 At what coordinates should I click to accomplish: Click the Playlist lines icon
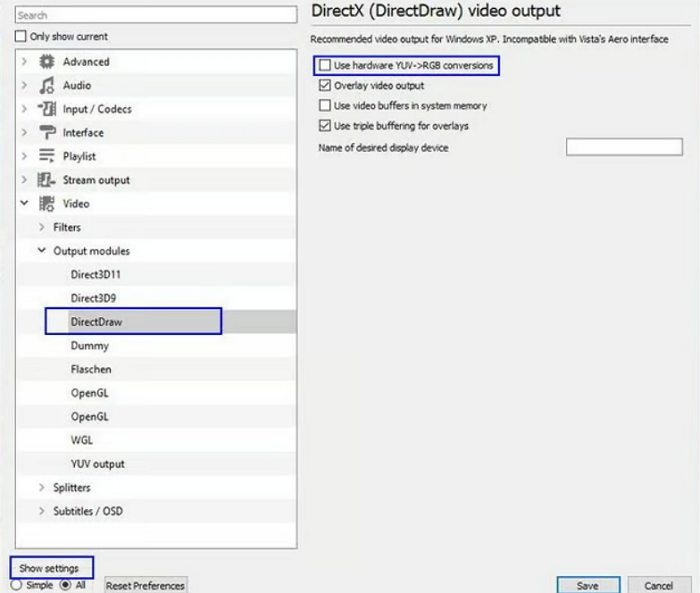click(46, 156)
